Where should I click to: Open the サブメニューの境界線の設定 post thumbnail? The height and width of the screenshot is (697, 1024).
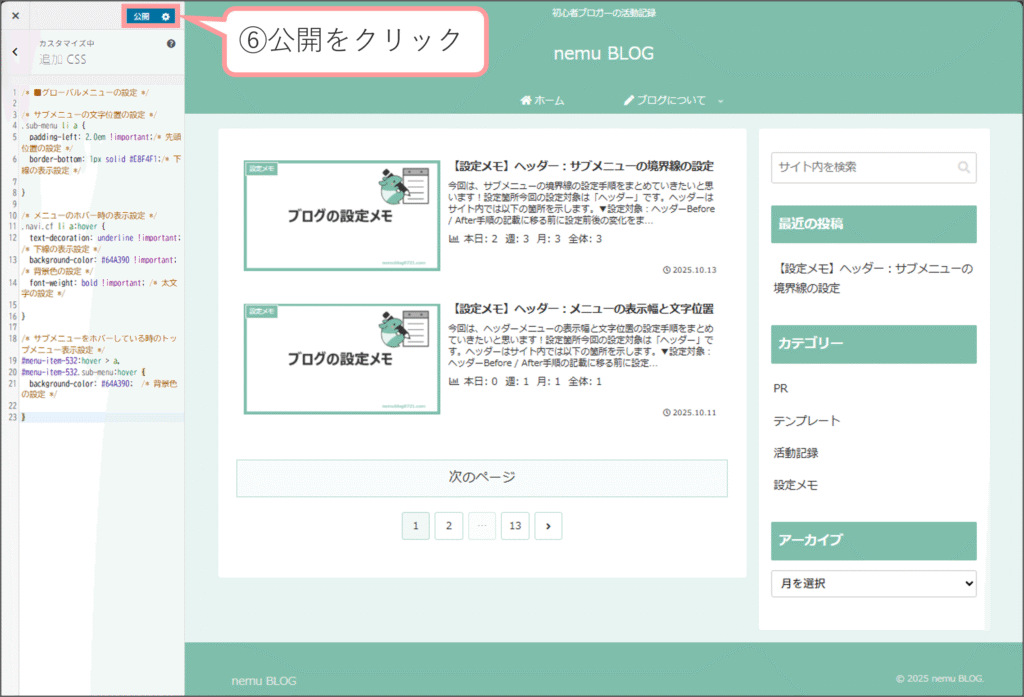pos(336,215)
